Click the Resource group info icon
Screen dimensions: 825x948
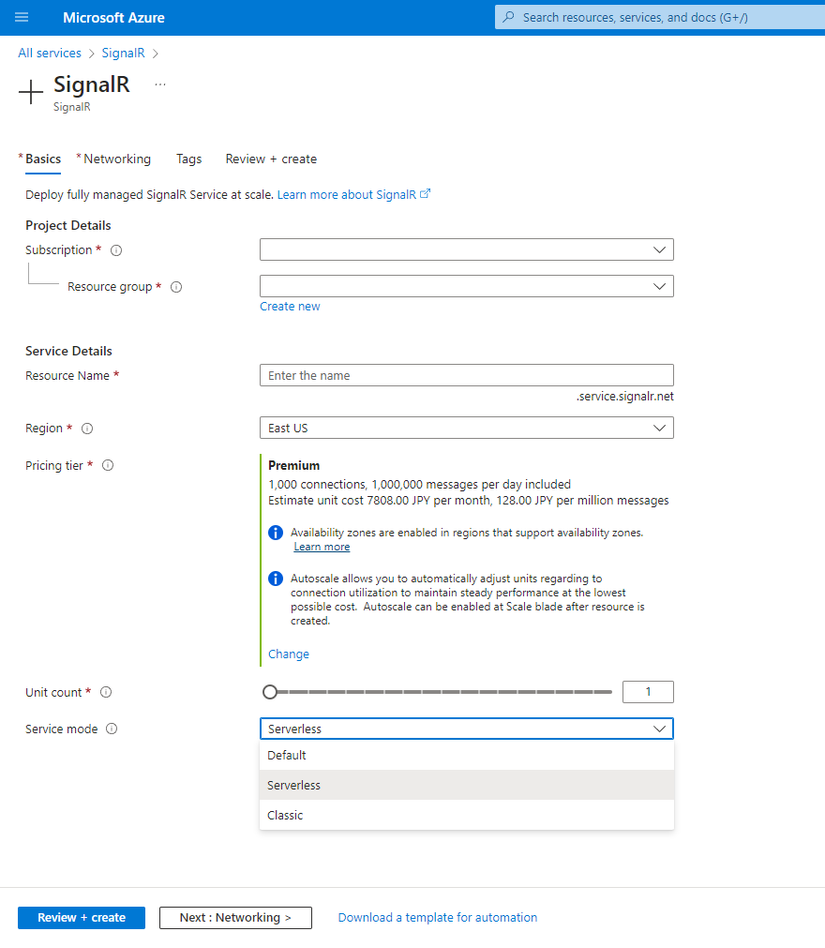(x=176, y=287)
